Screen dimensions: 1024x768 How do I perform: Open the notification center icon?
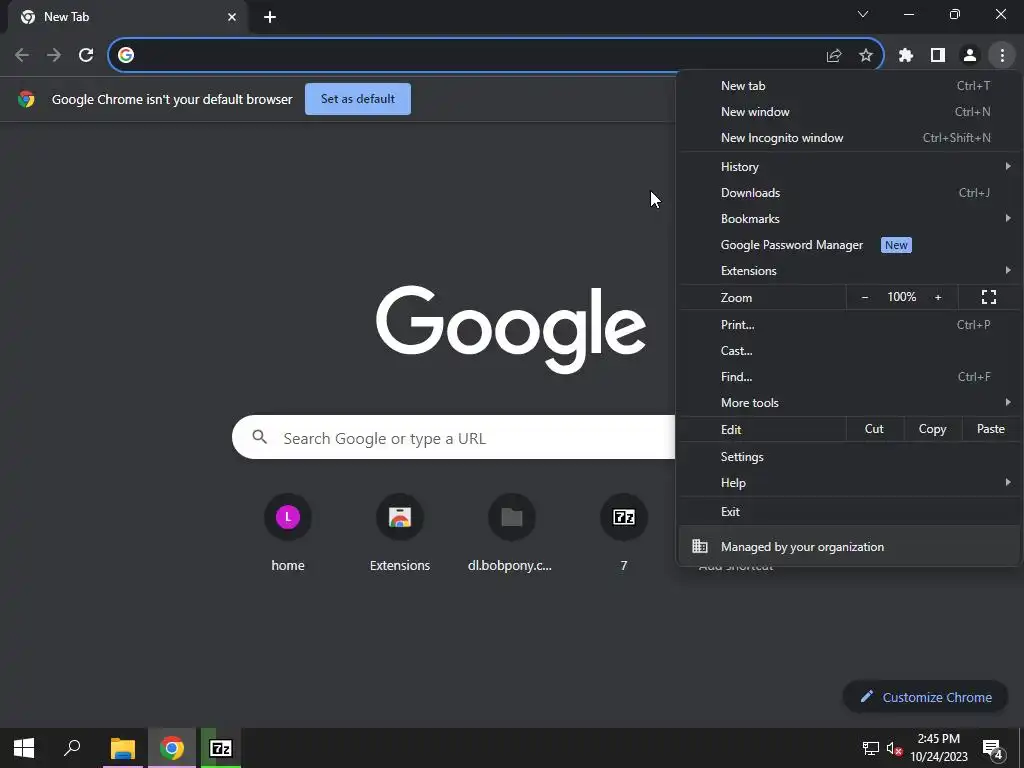[993, 750]
